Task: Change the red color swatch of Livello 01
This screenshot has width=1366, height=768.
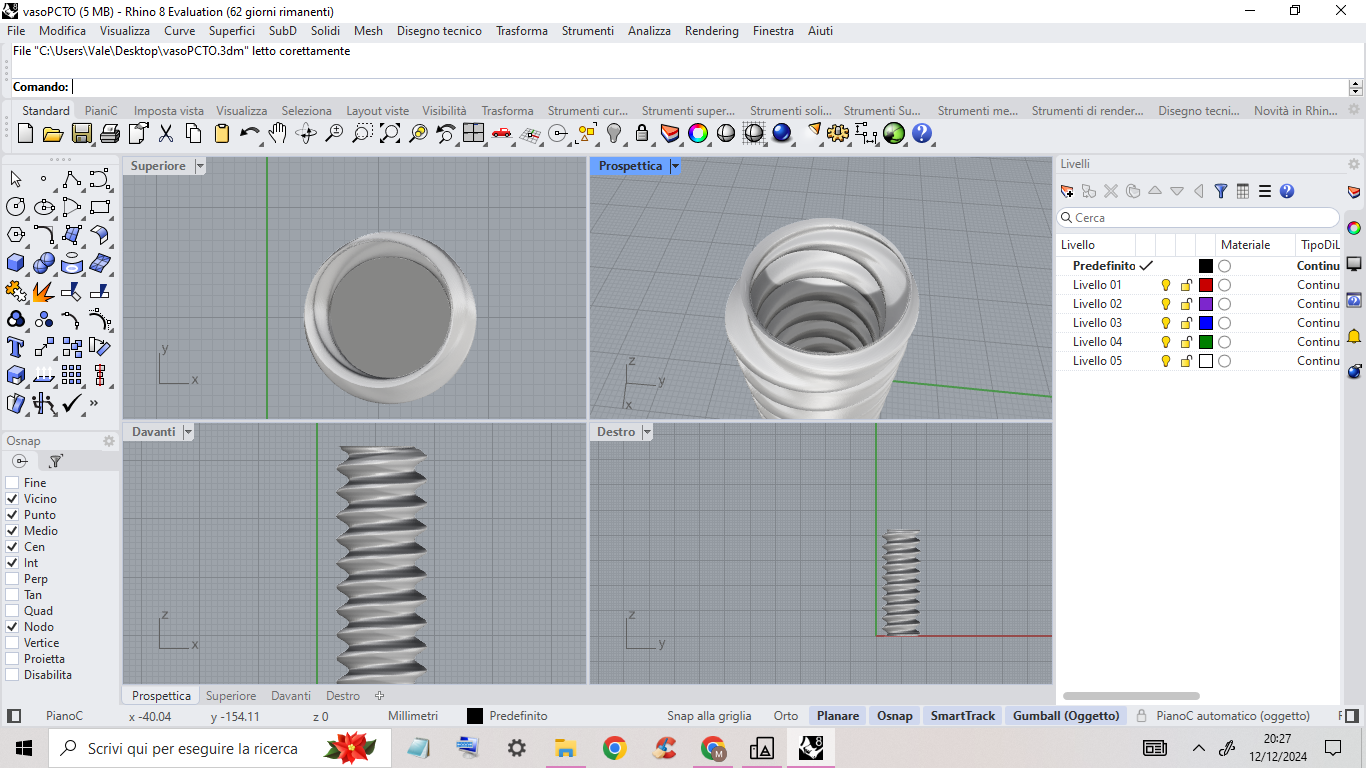Action: point(1206,285)
